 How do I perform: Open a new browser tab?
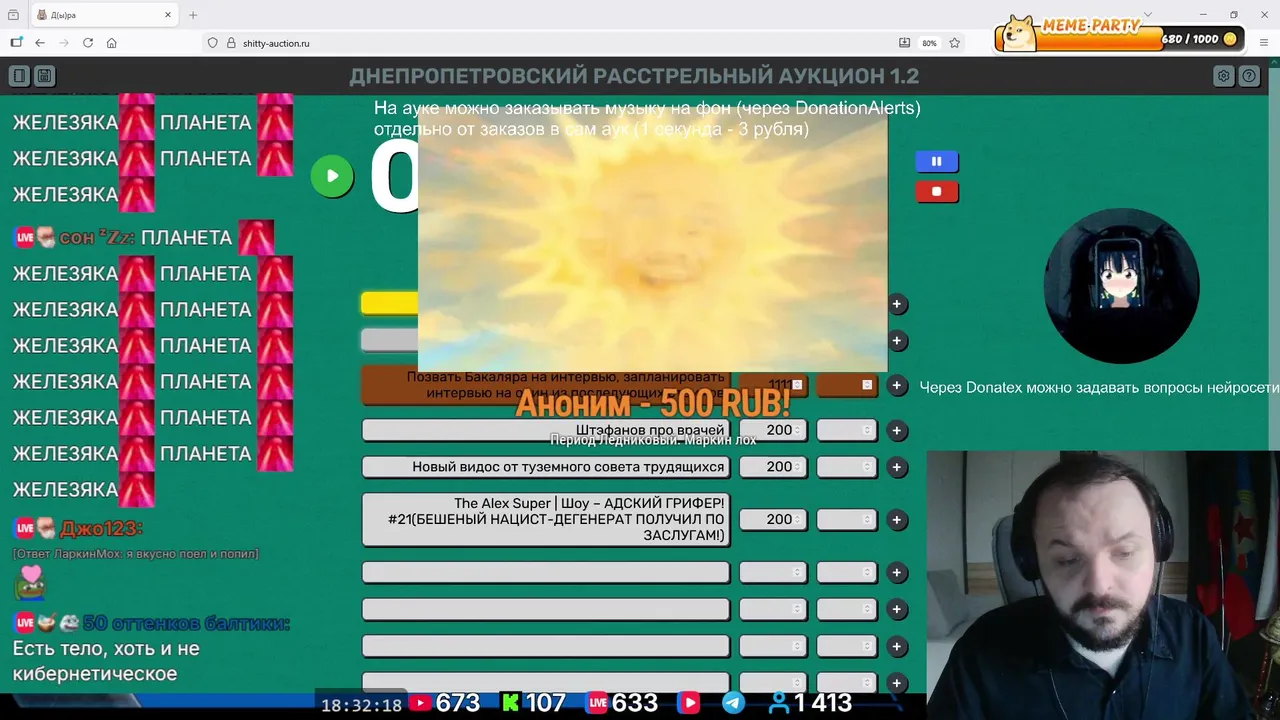(193, 15)
